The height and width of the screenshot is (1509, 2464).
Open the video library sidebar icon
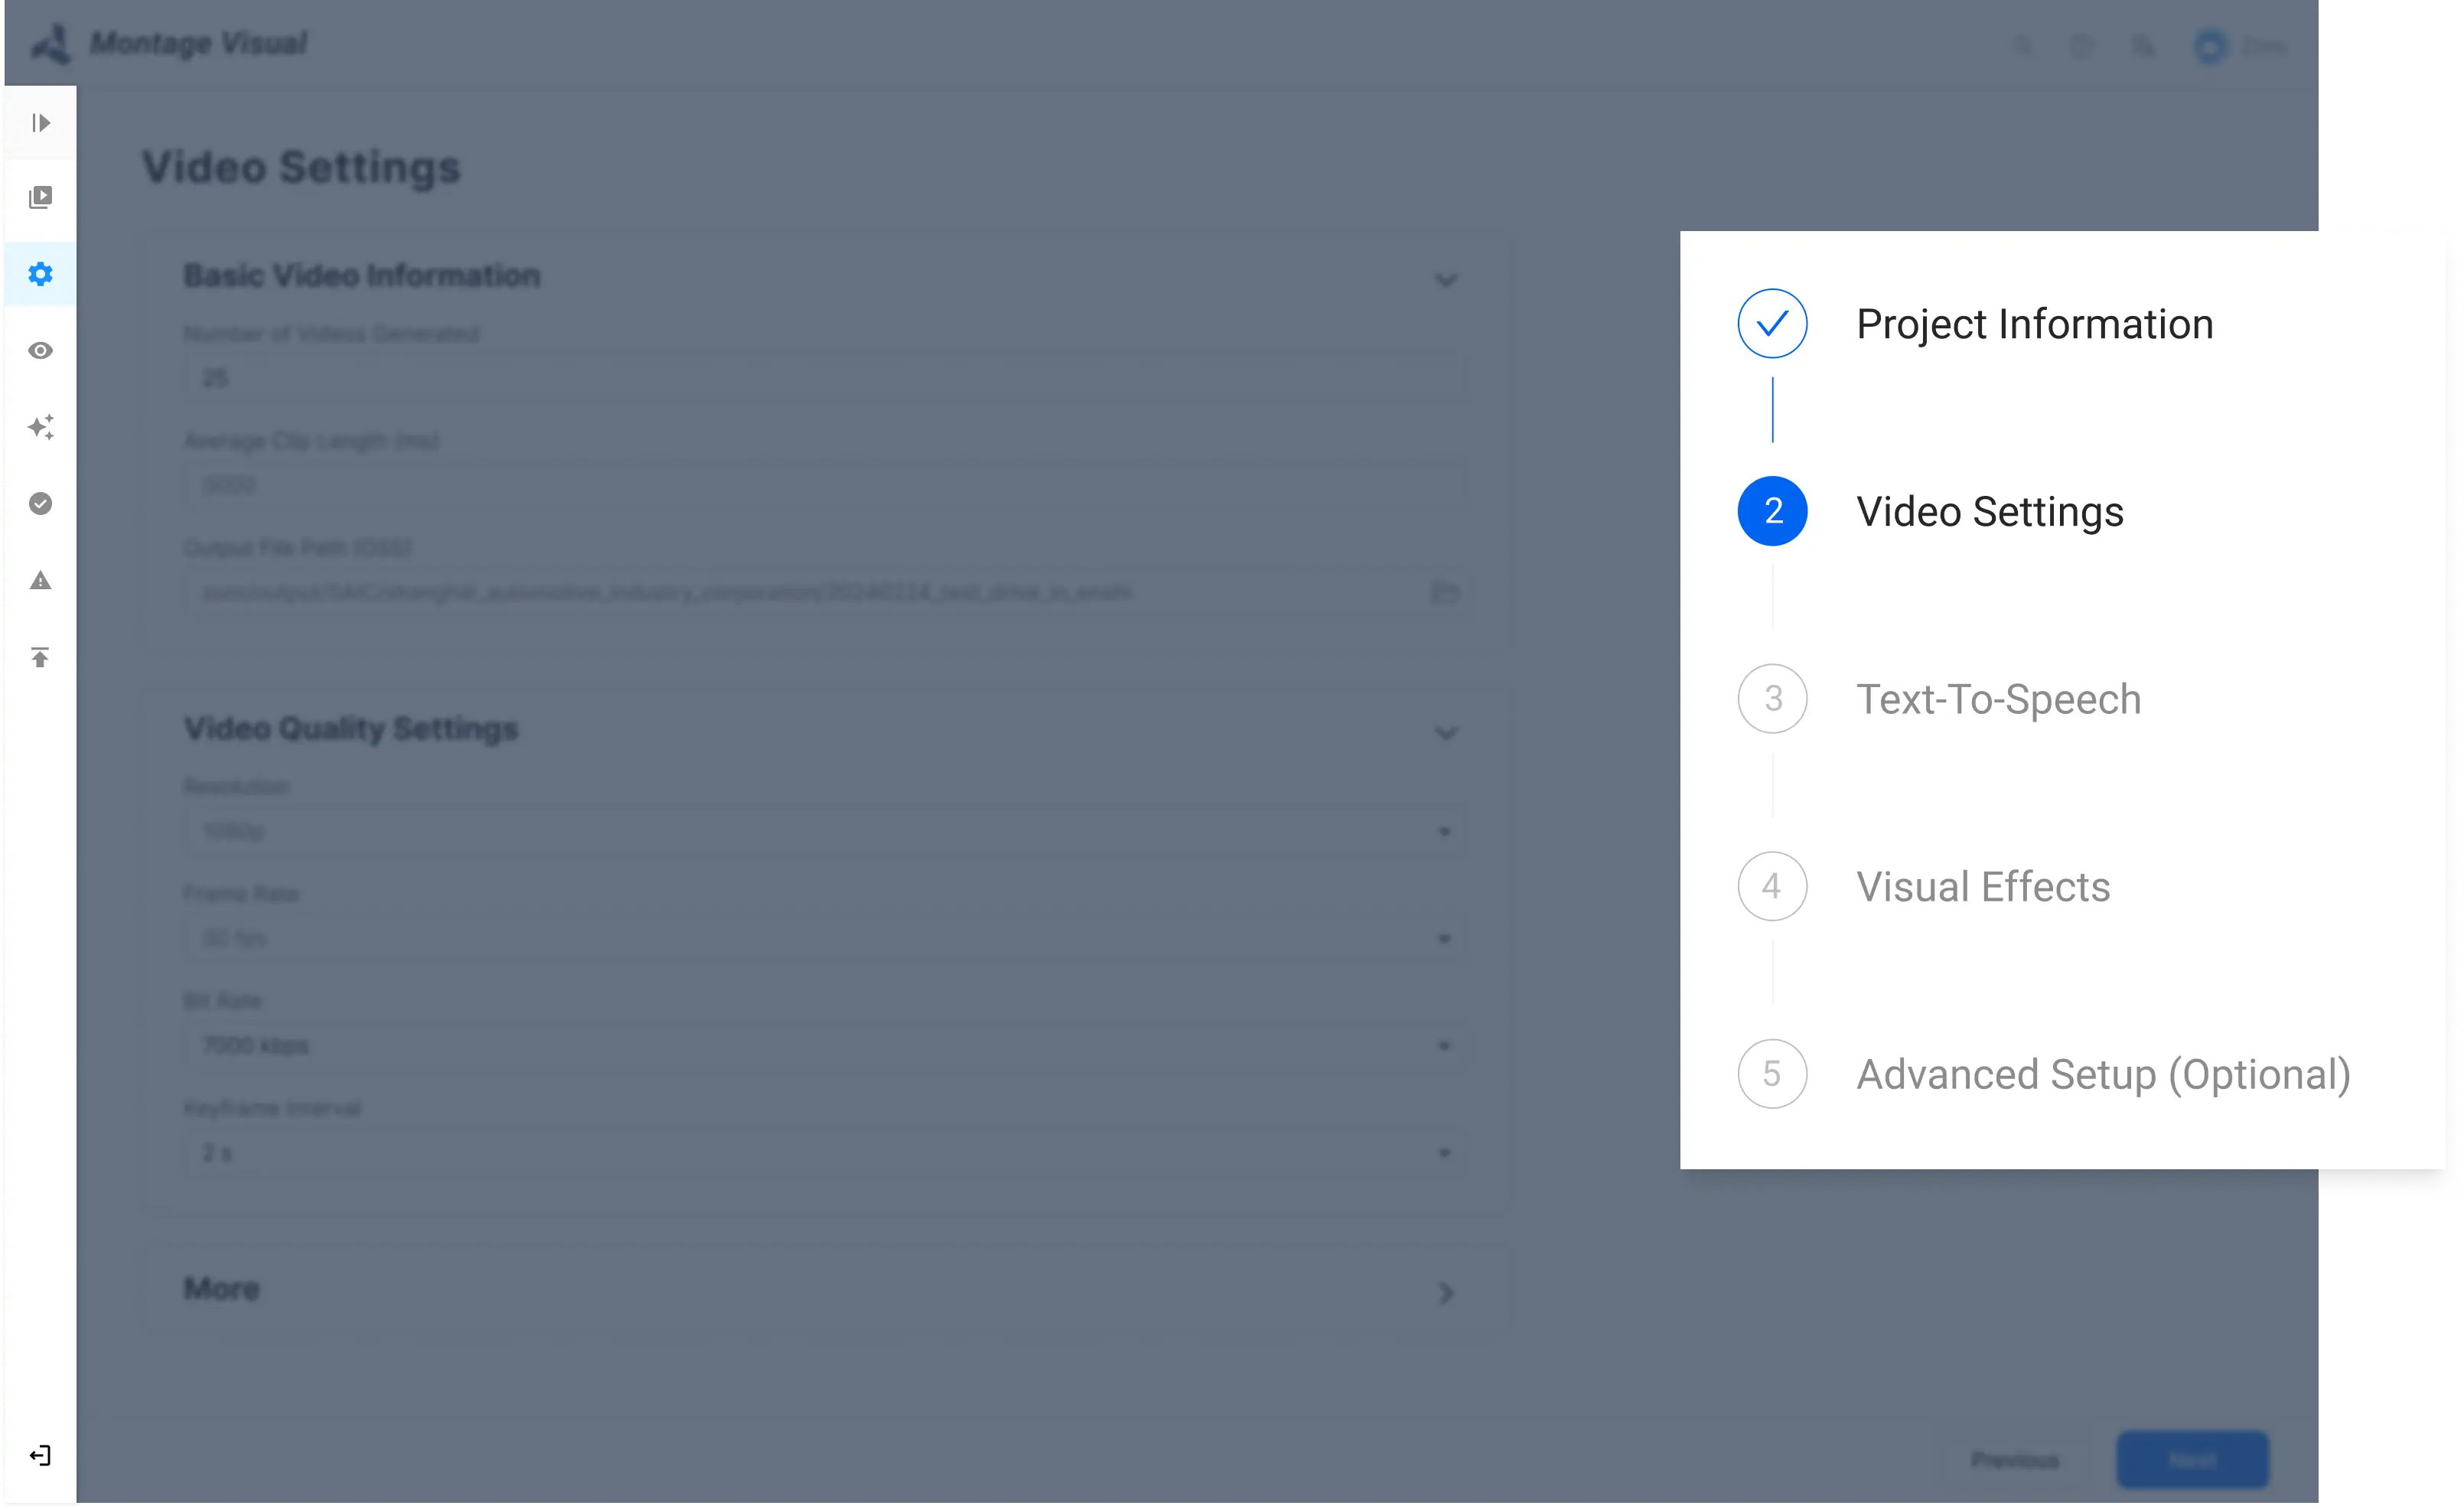tap(40, 197)
